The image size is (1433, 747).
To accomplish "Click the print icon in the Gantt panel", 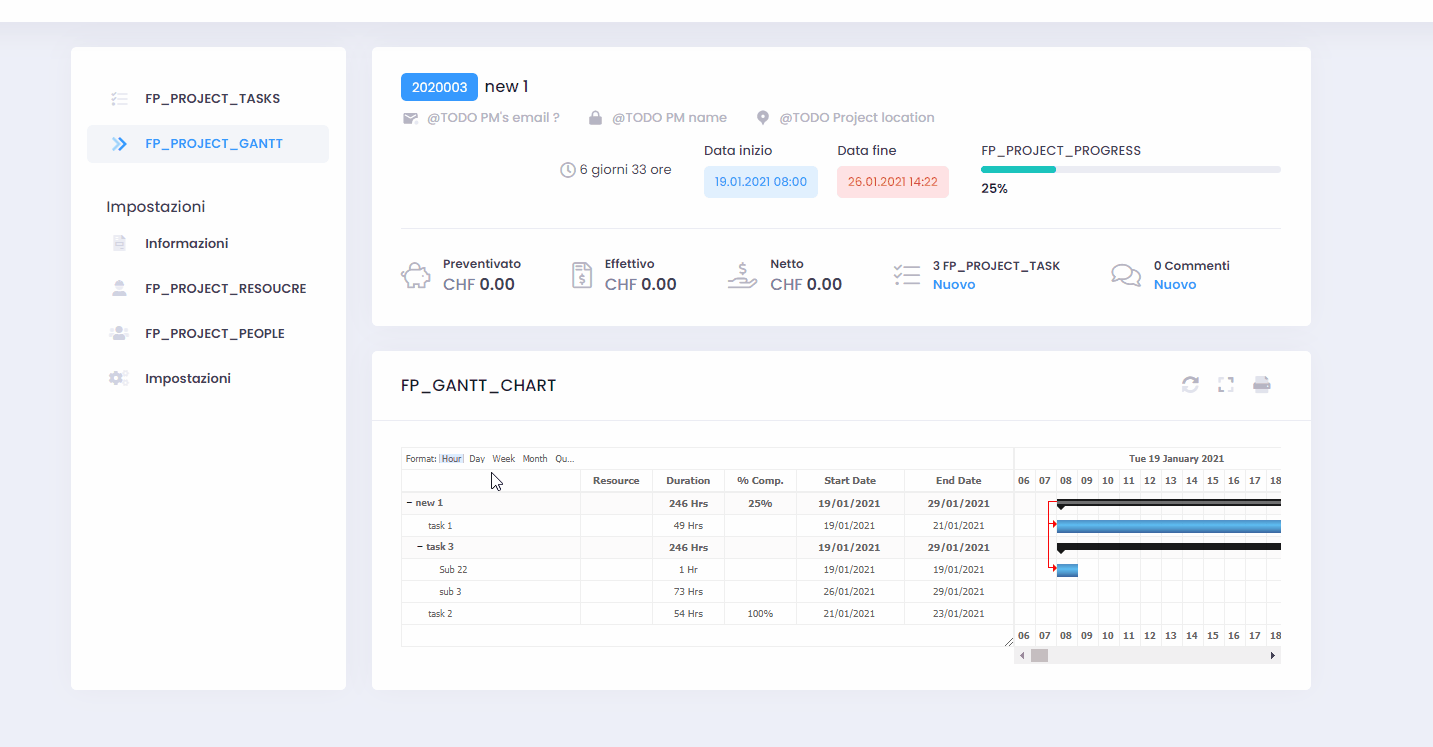I will click(x=1261, y=384).
